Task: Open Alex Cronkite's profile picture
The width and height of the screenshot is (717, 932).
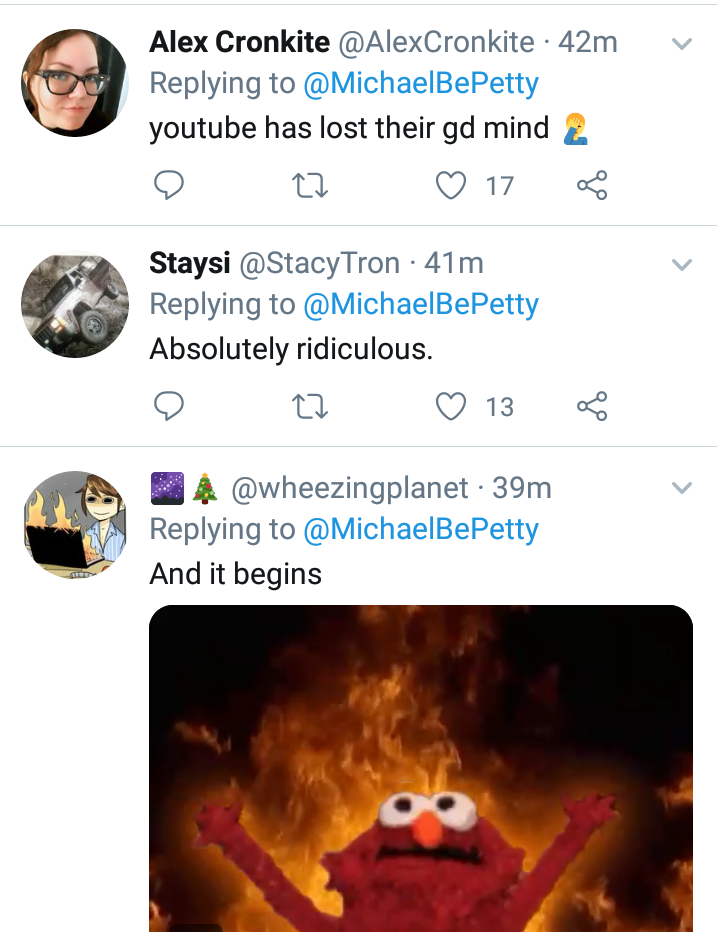Action: point(75,83)
